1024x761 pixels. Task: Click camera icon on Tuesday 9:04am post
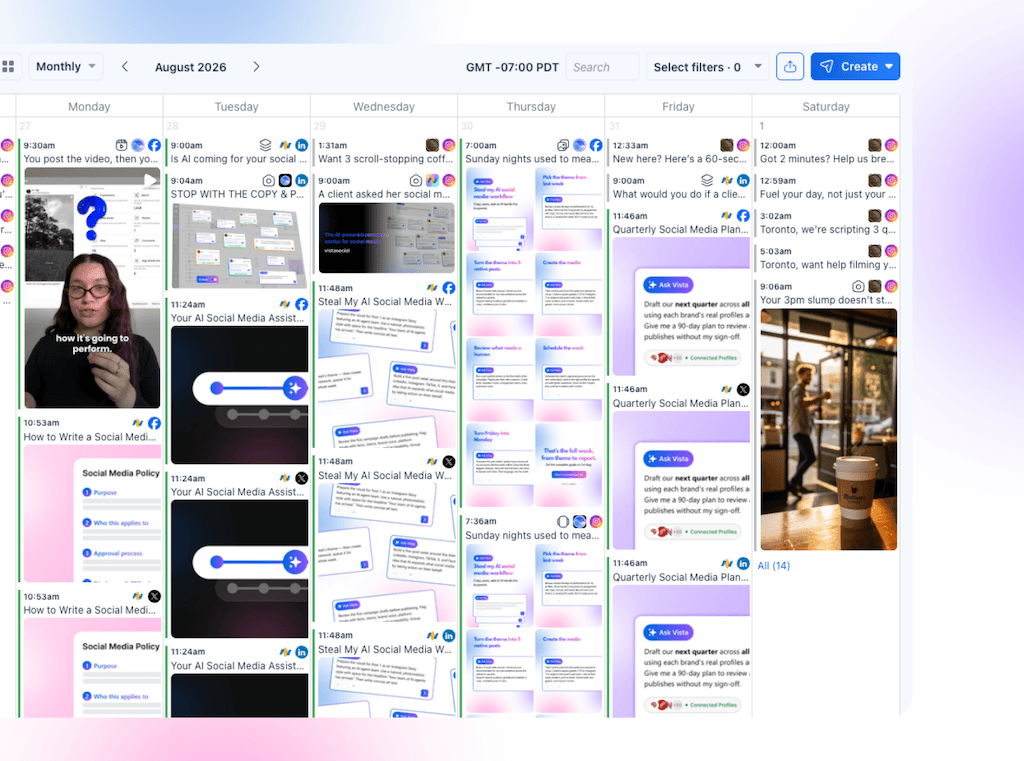268,180
